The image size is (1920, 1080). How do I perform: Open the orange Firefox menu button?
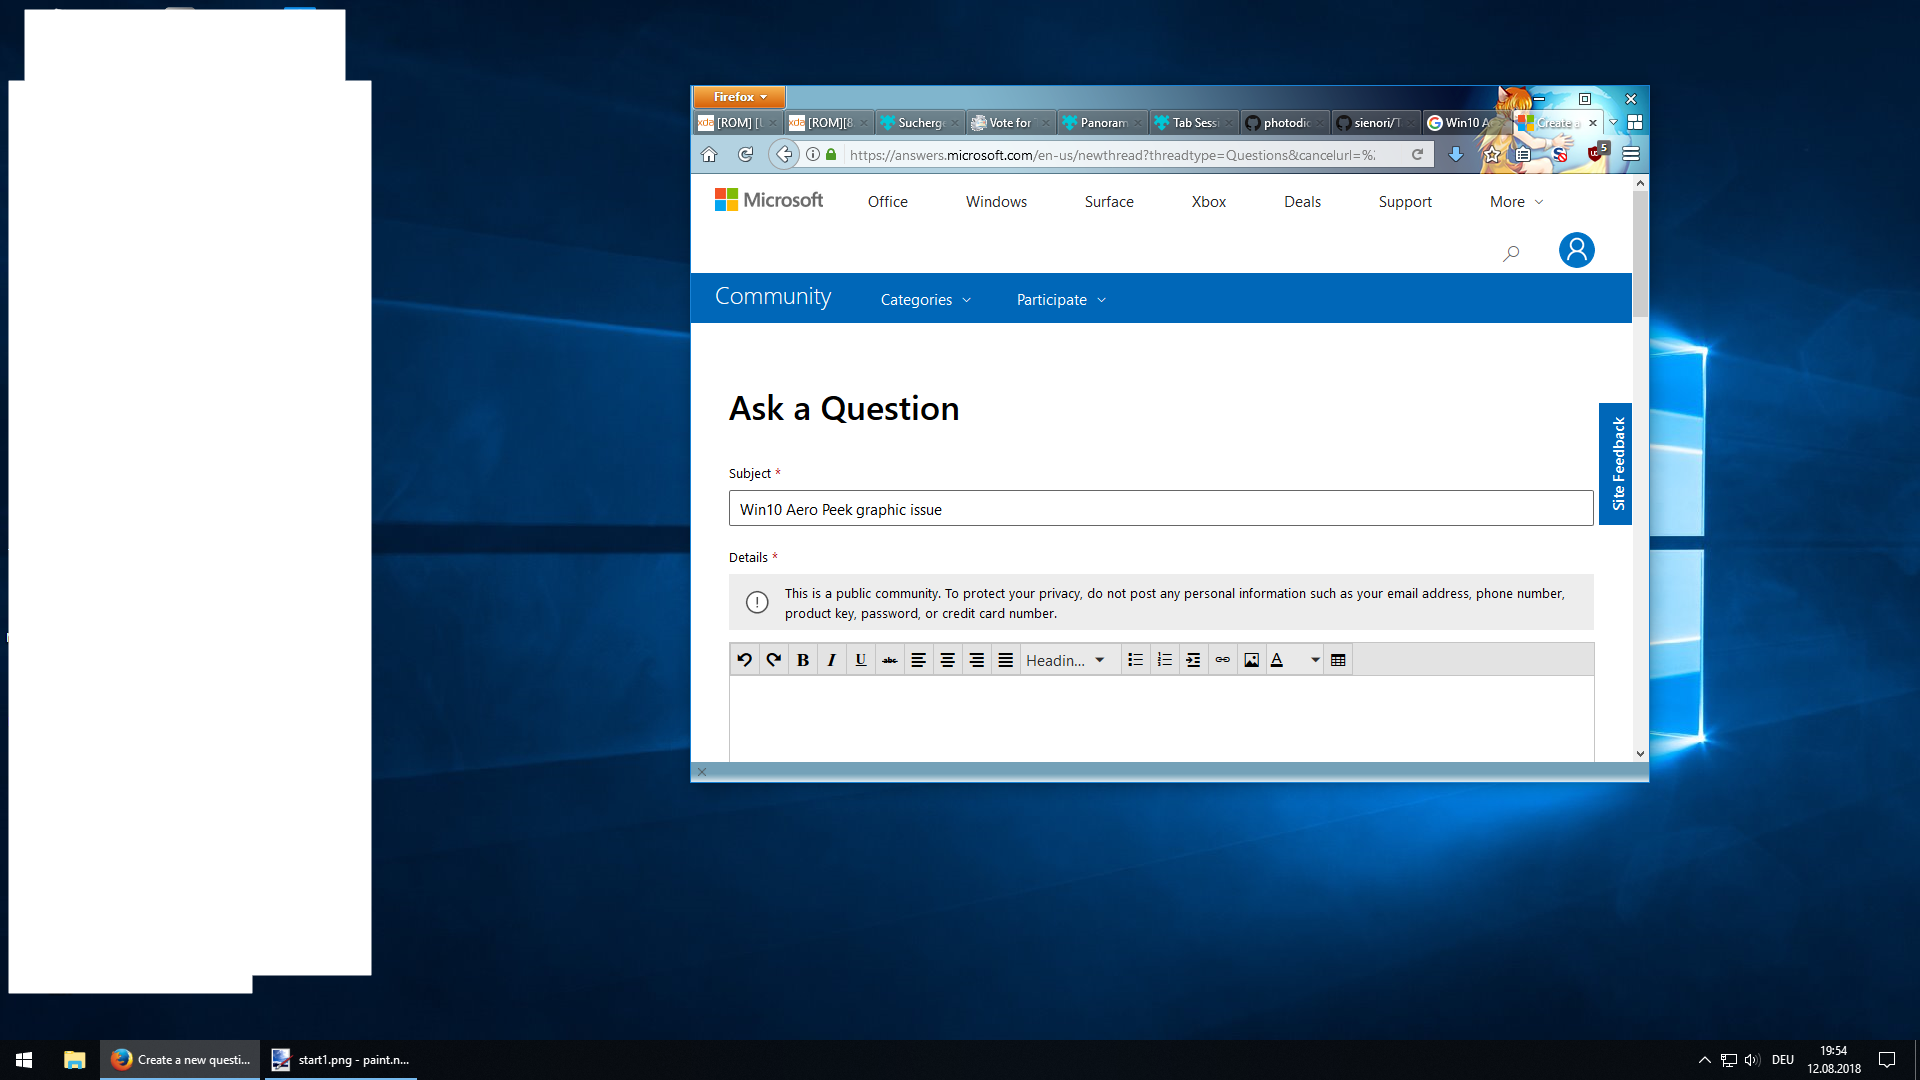pos(739,97)
